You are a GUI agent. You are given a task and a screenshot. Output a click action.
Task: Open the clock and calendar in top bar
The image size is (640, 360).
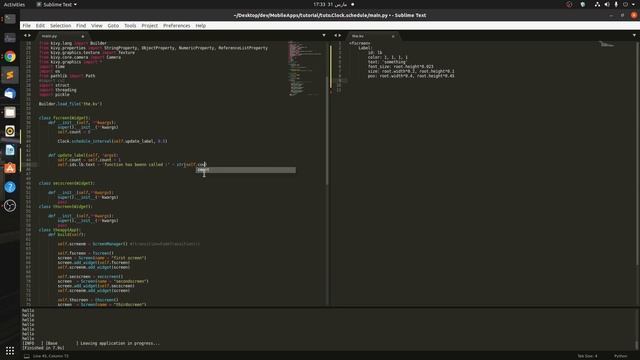(x=331, y=4)
